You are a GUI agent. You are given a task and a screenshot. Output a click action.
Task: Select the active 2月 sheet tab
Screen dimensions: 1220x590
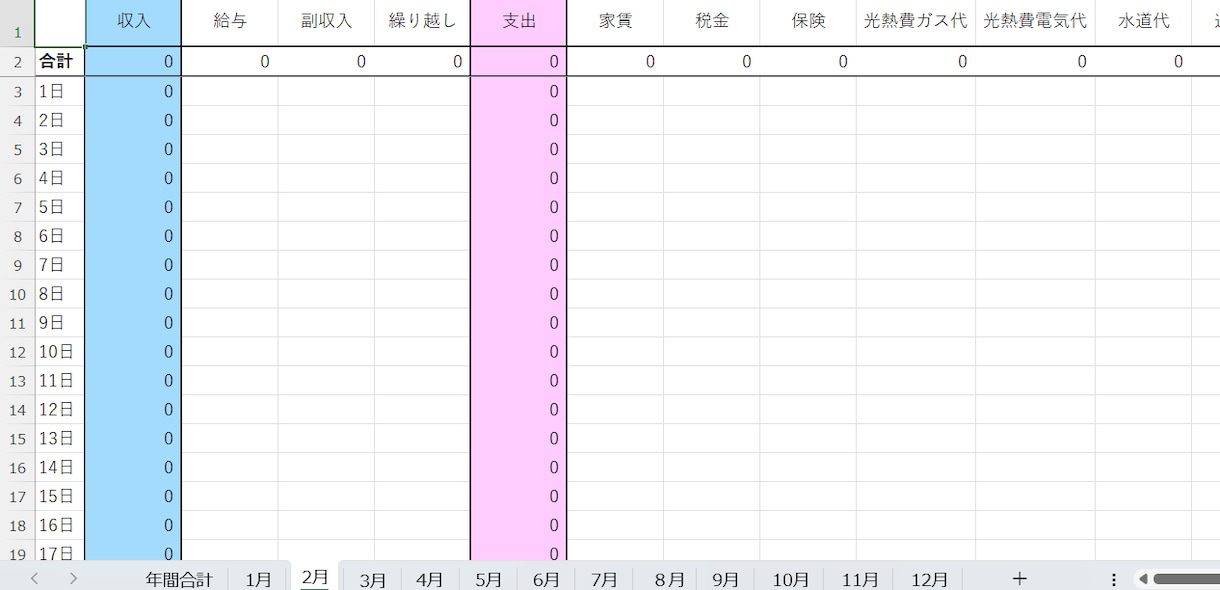[x=315, y=577]
